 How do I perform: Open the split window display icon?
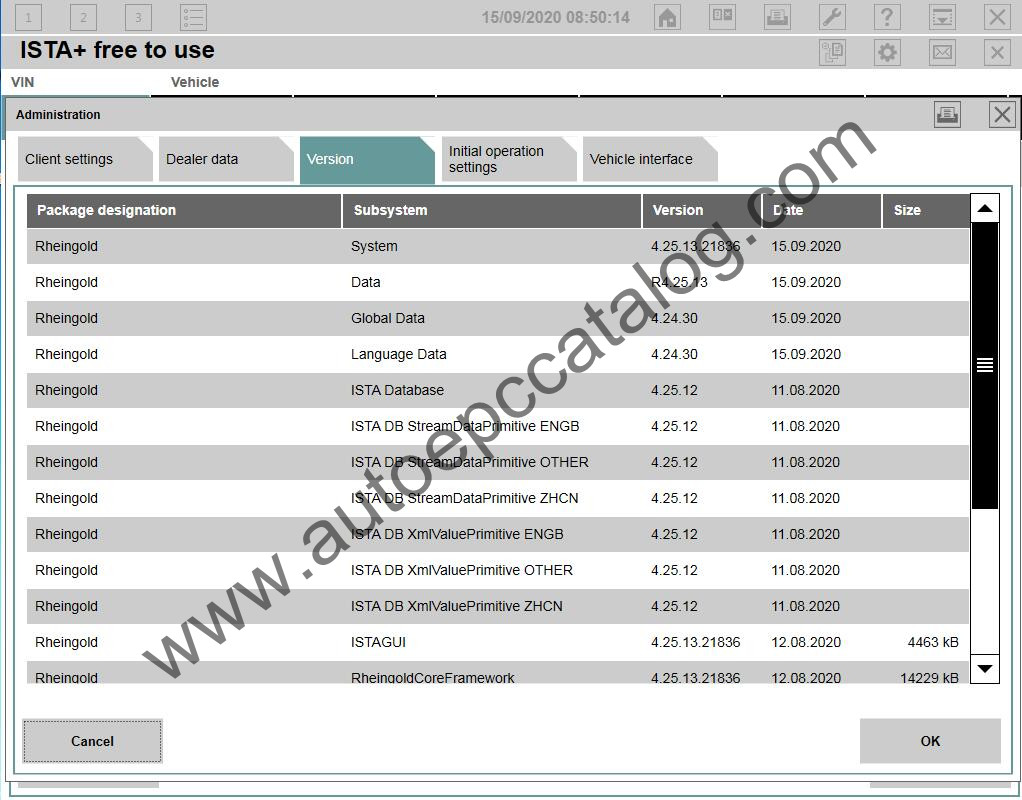[x=722, y=17]
